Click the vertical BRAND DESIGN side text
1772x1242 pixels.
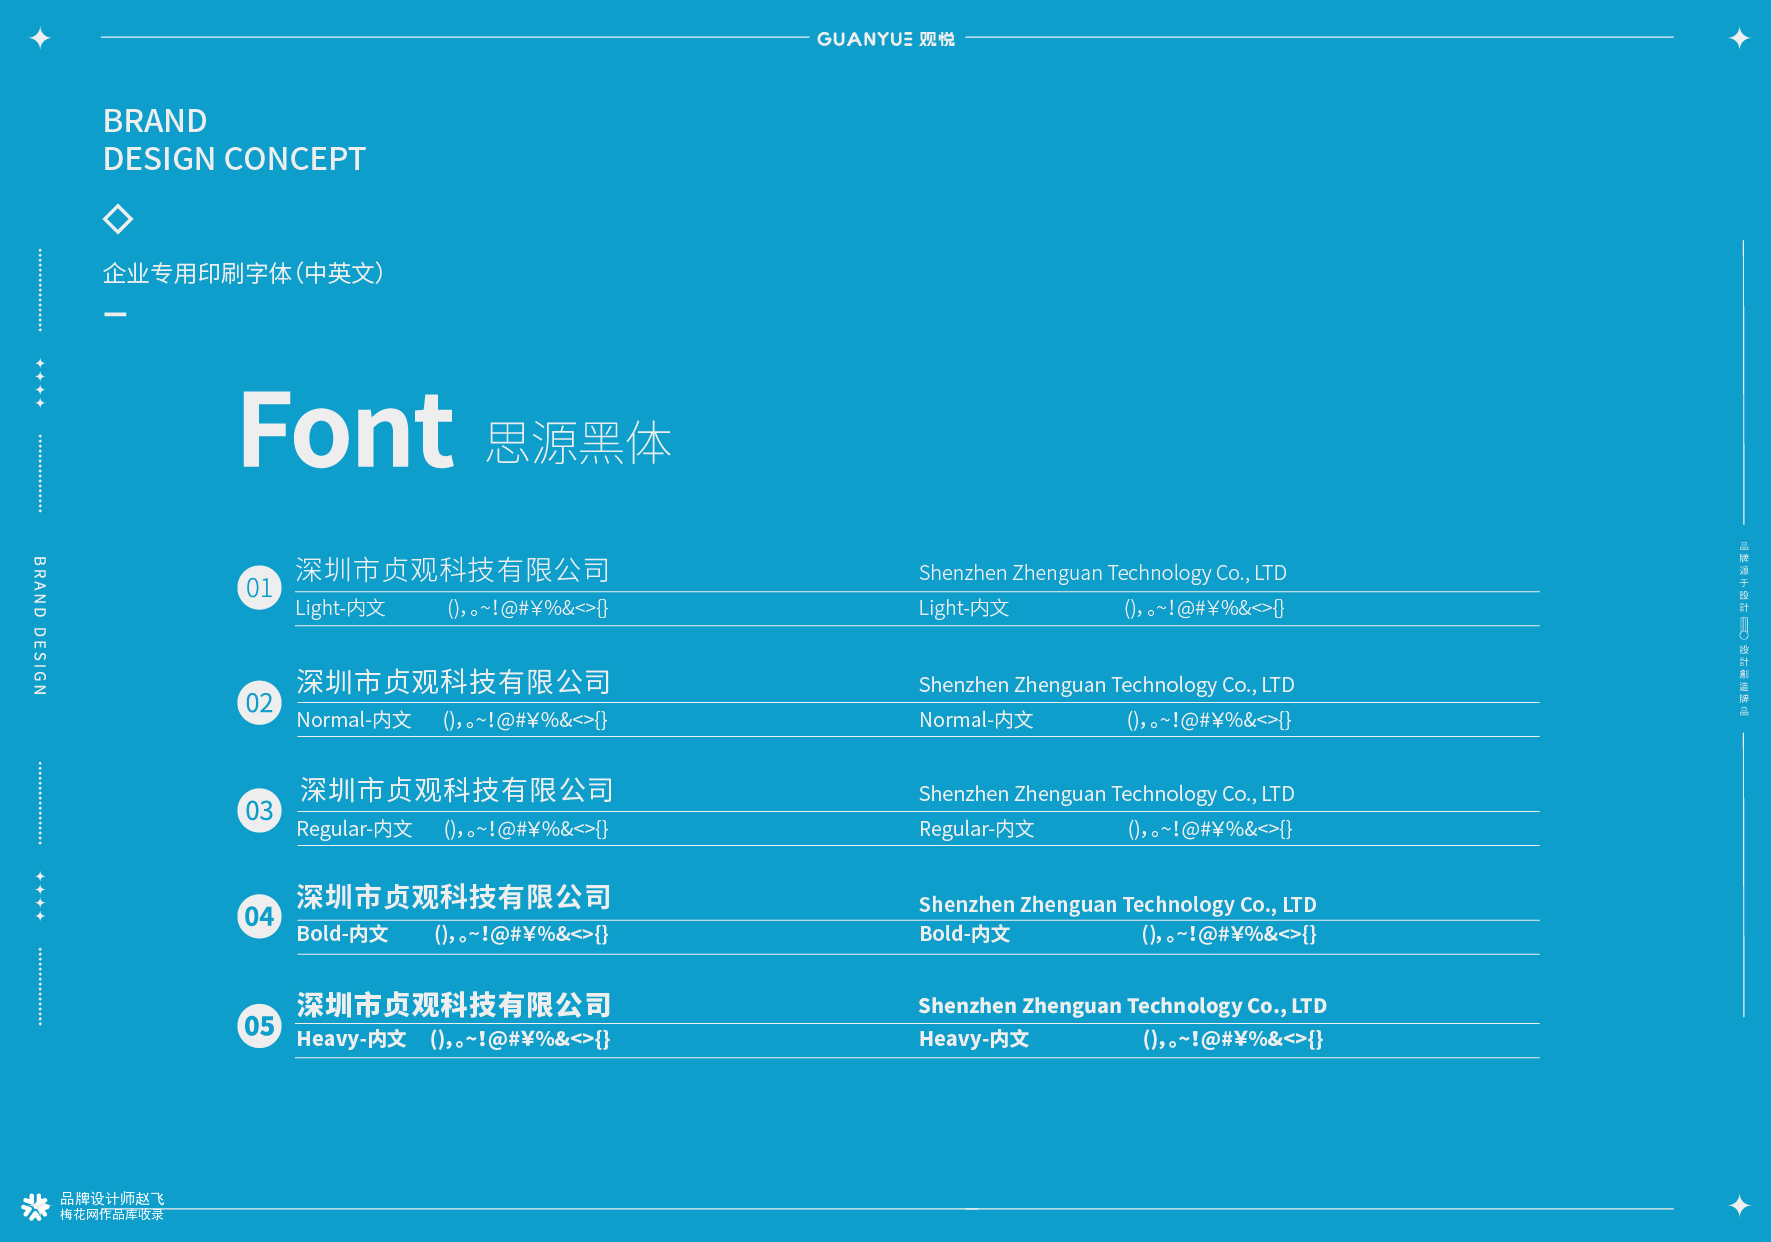40,625
